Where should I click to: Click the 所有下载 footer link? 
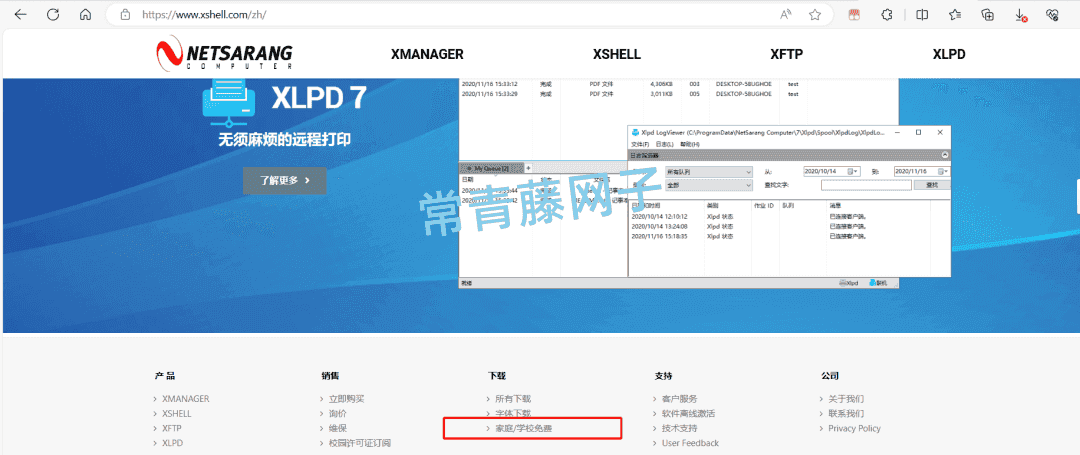[513, 399]
